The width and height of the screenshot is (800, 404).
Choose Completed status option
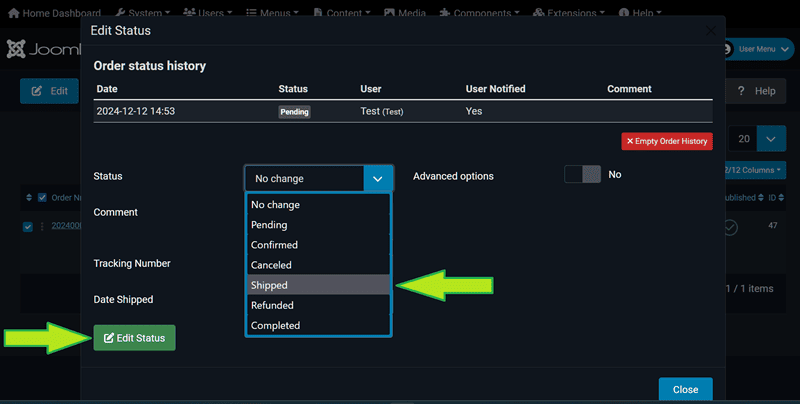point(318,325)
